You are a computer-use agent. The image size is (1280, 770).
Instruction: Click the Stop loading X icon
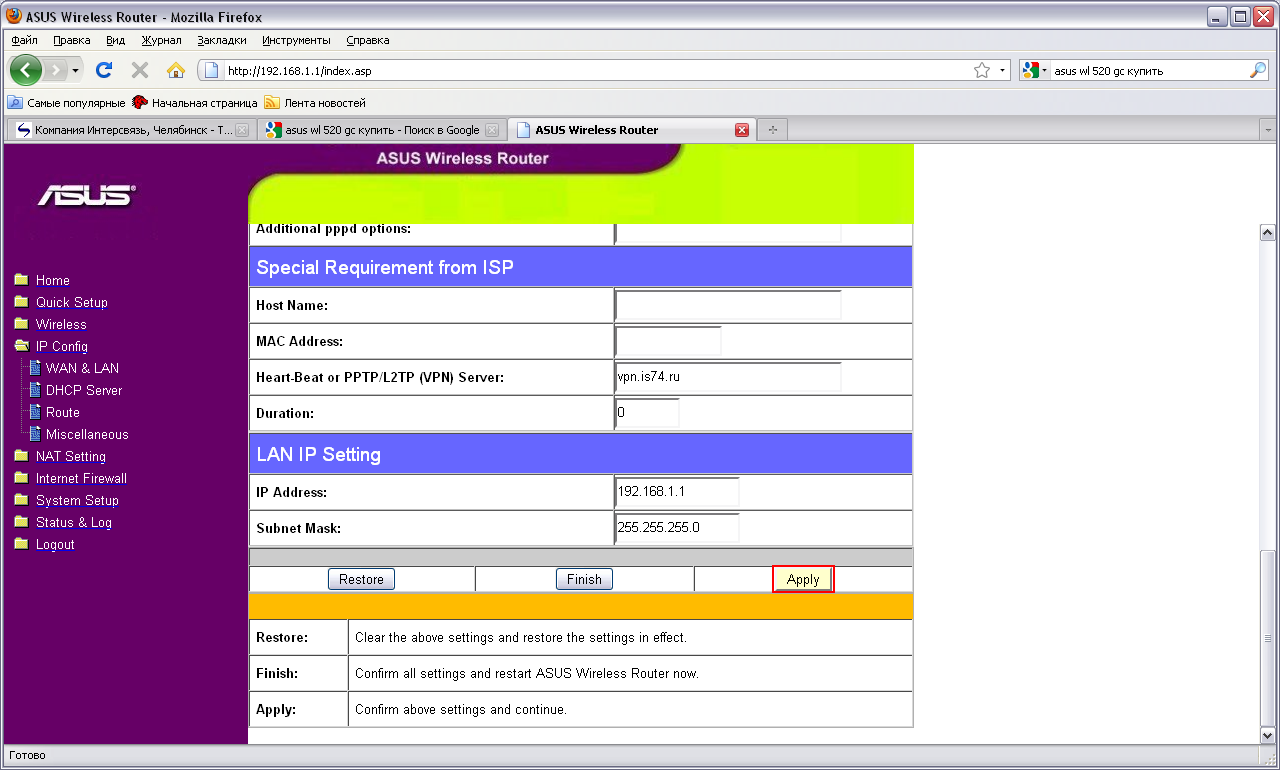(140, 71)
